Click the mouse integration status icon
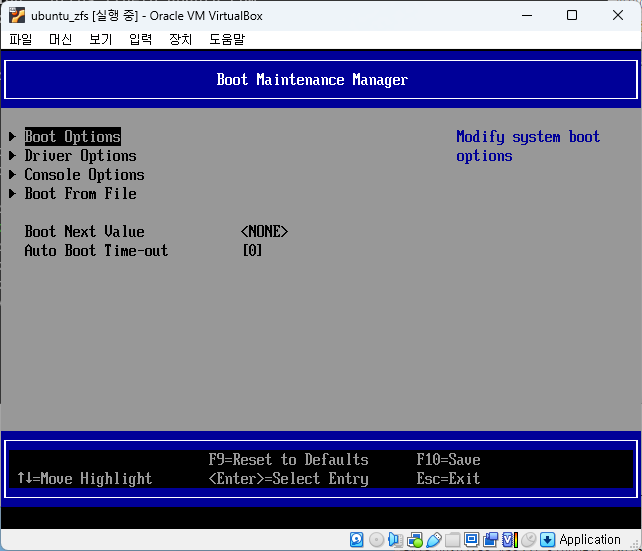Image resolution: width=642 pixels, height=551 pixels. coord(528,539)
